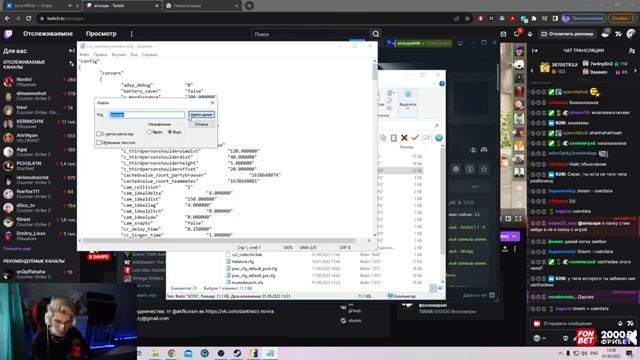
Task: Click the Twitch search input field
Action: (x=311, y=34)
